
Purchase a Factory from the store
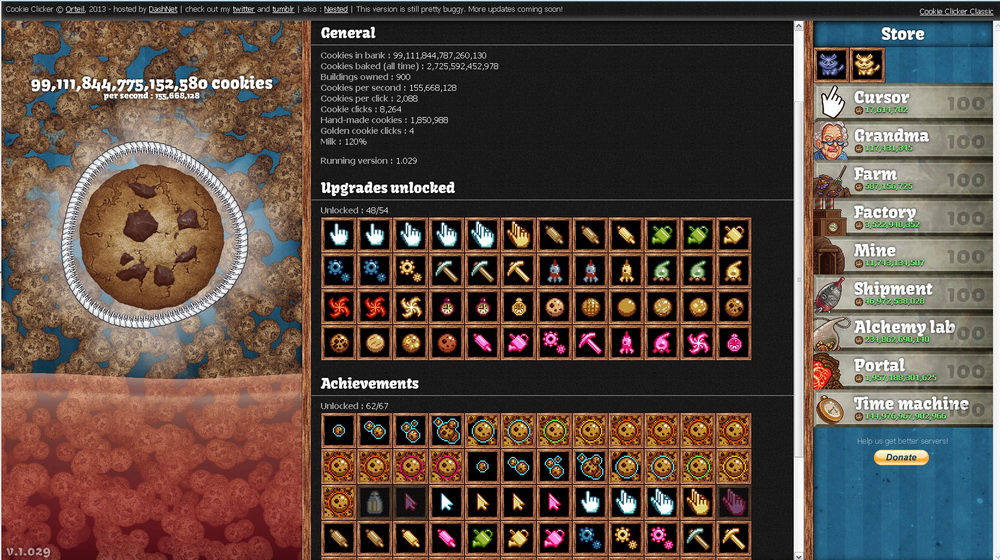[903, 217]
